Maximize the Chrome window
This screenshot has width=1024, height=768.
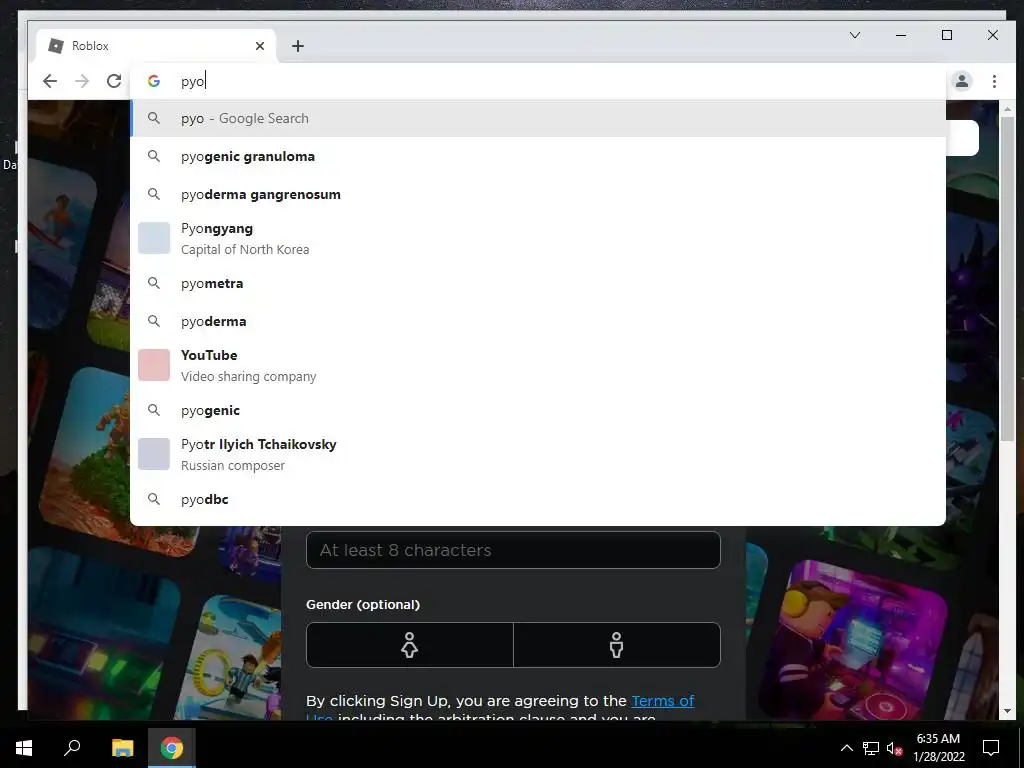coord(947,35)
